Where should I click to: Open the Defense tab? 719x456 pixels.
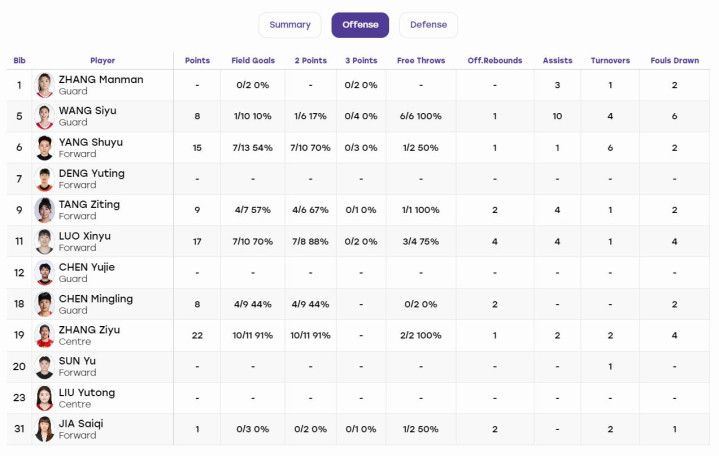pos(428,25)
